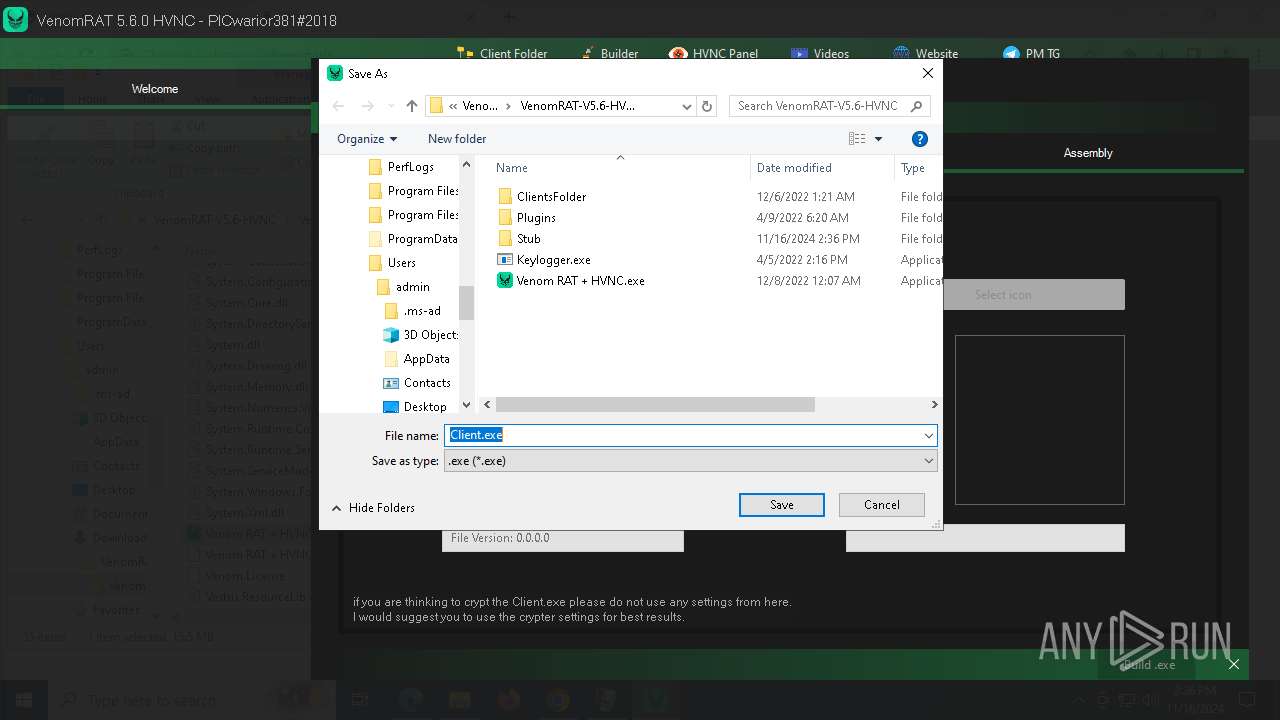Go up one folder level
The height and width of the screenshot is (720, 1280).
(412, 106)
